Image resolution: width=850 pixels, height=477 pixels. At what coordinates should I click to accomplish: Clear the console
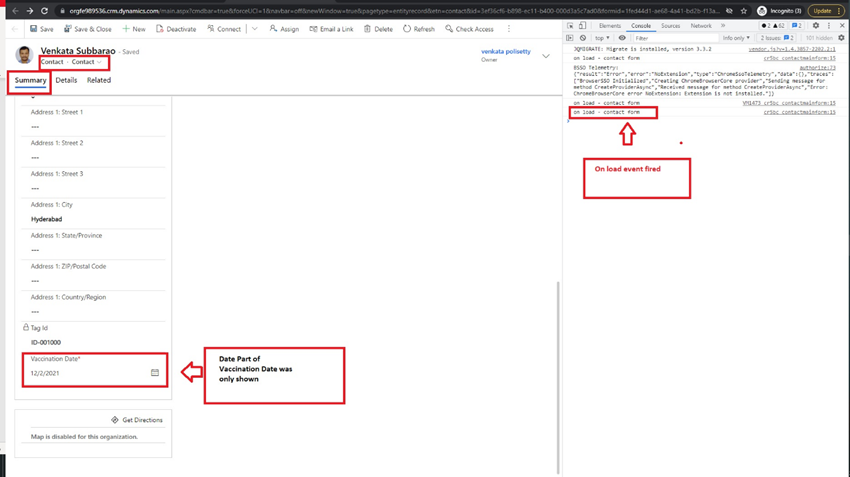[x=583, y=38]
